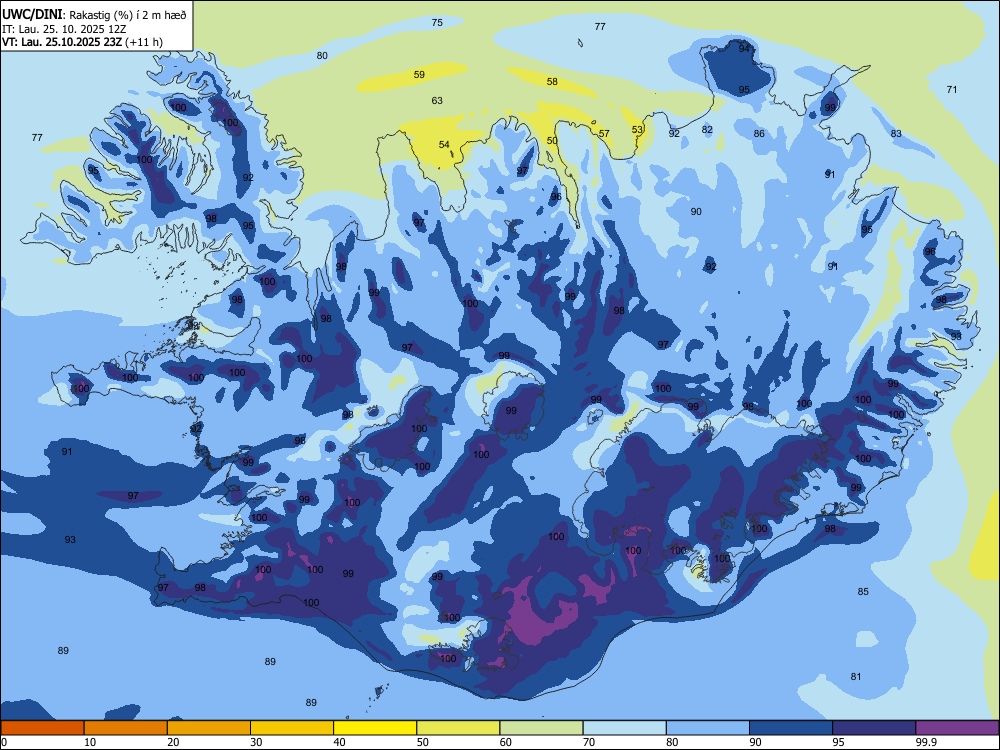Click the legend tick label 40
Viewport: 1000px width, 750px height.
point(339,742)
